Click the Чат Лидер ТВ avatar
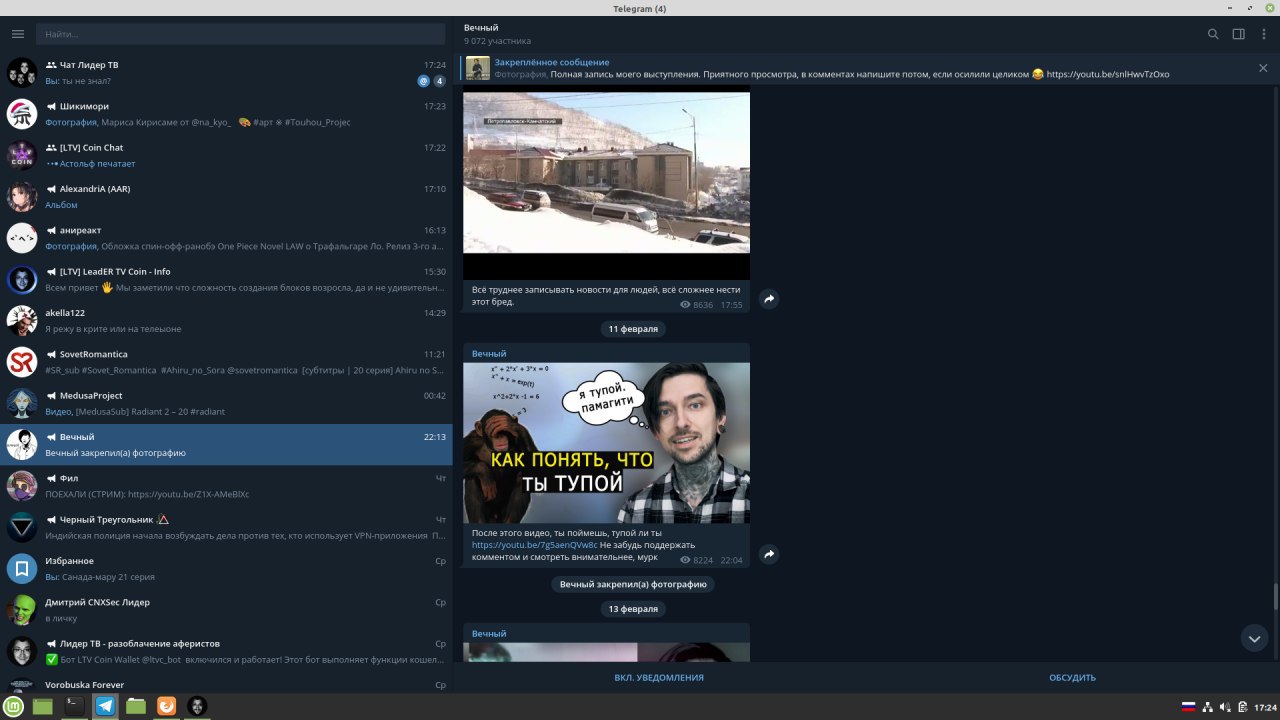Screen dimensions: 1280x720 [x=22, y=73]
